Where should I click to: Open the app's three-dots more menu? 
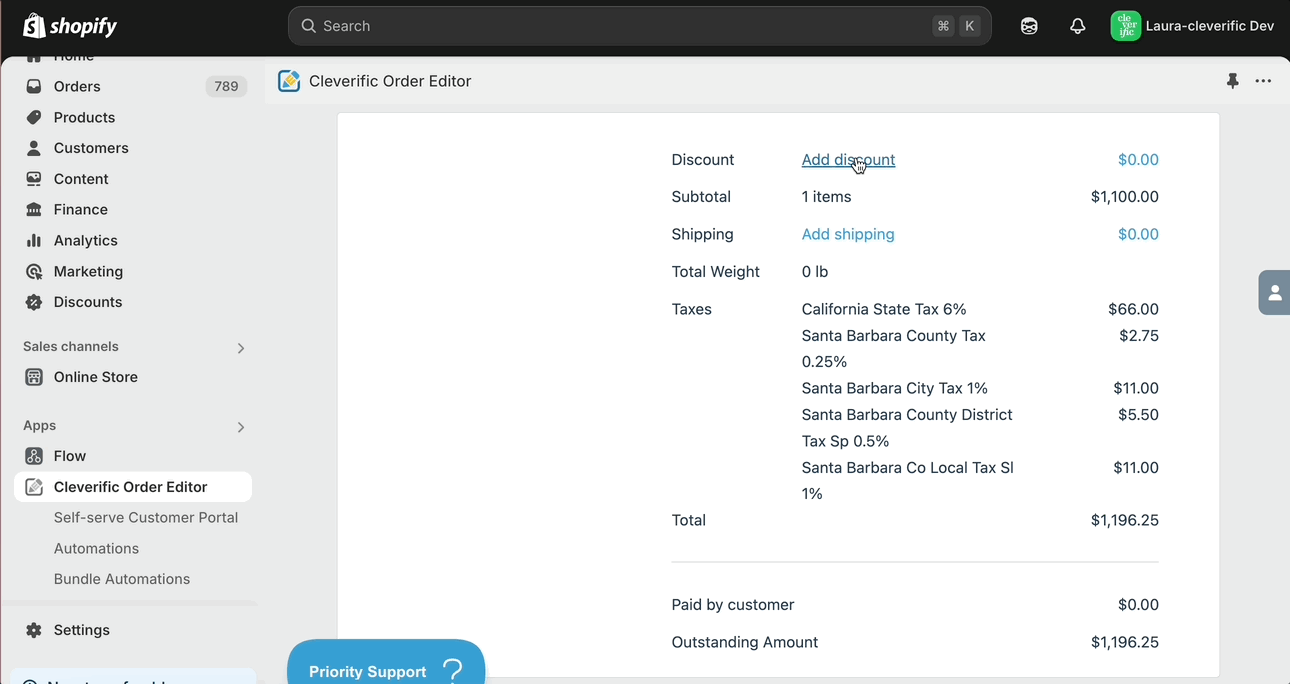1263,81
